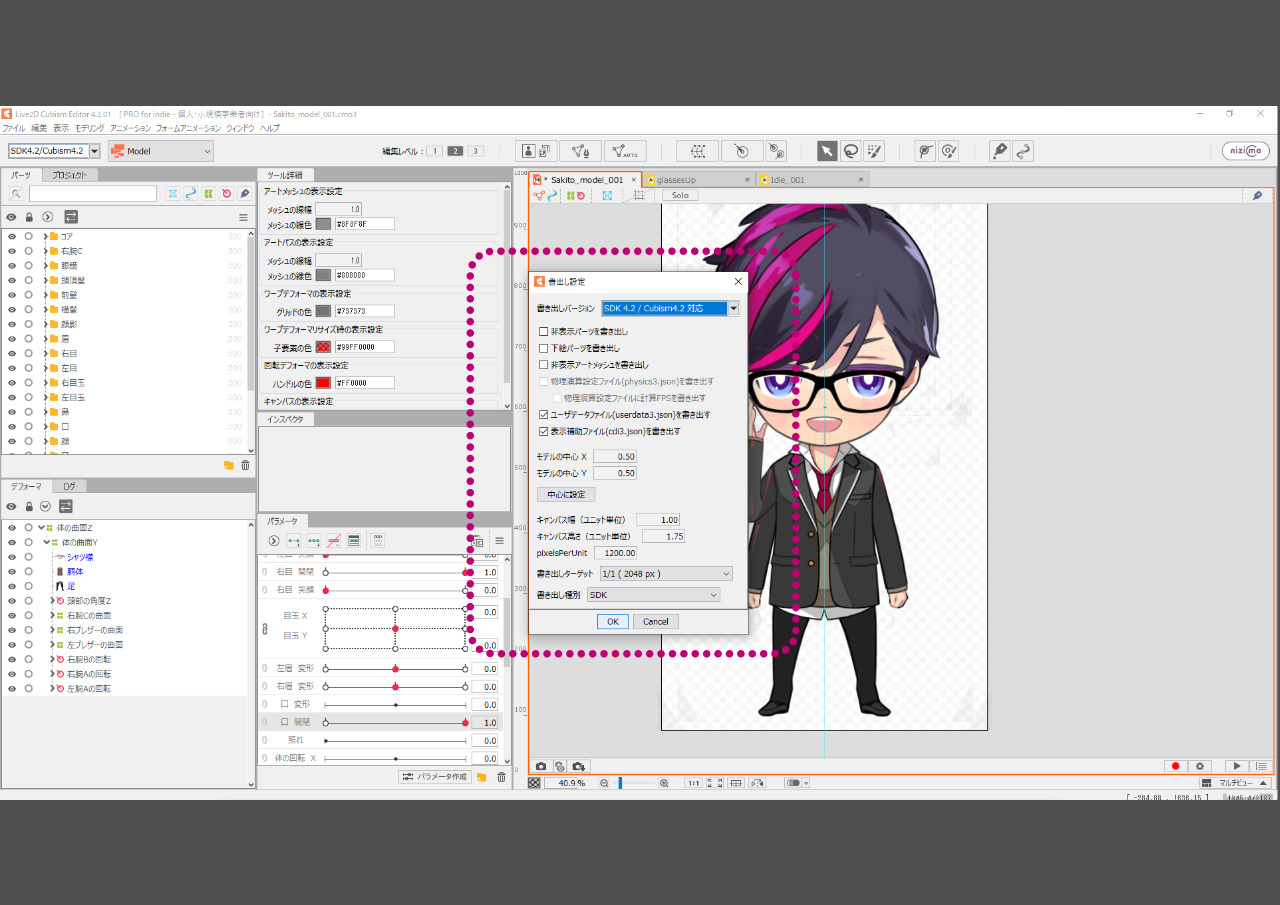The image size is (1280, 905).
Task: Click the parts panel search magnifier icon
Action: tap(16, 194)
